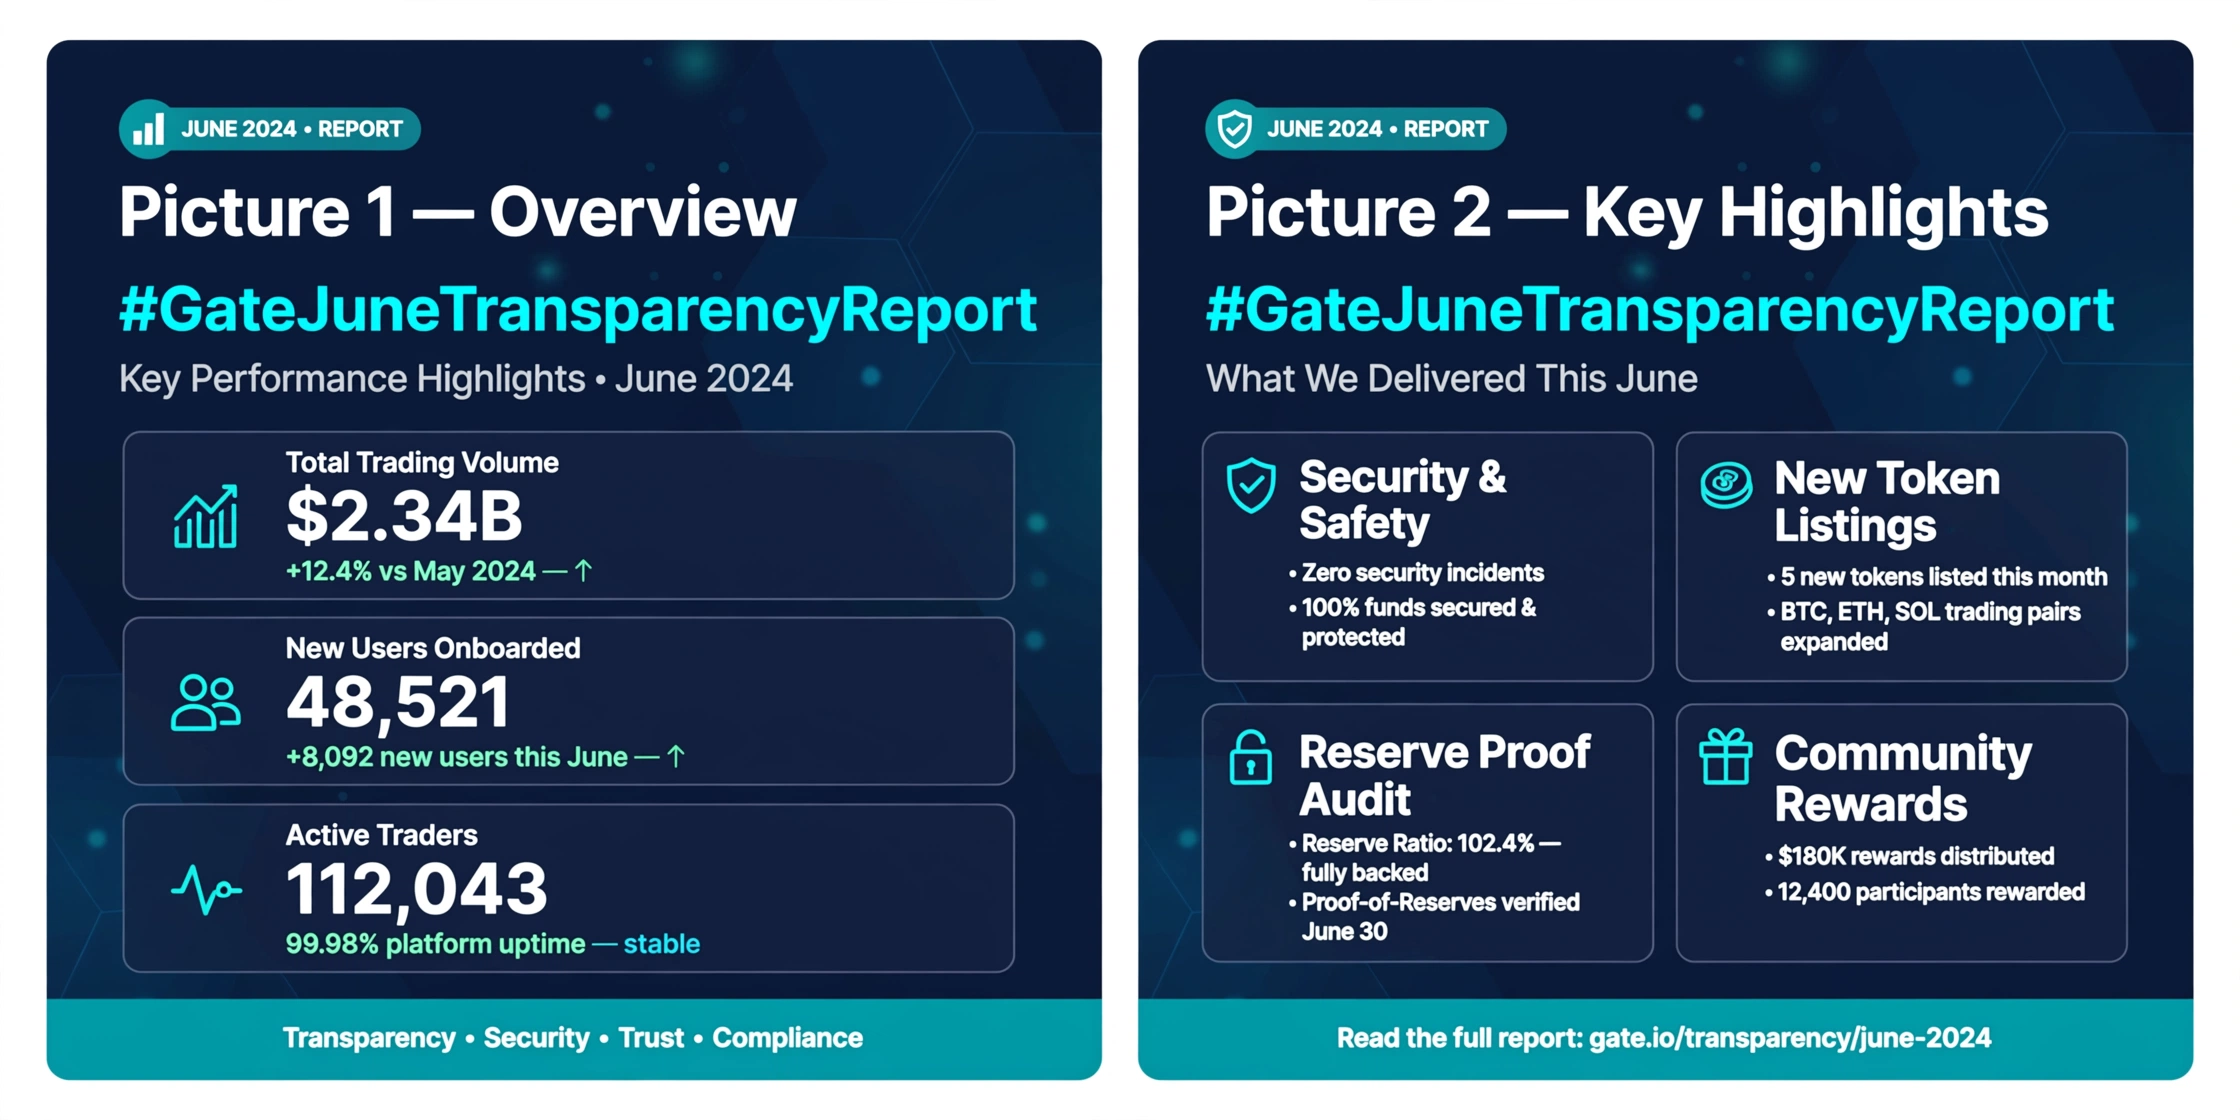
Task: Click 'Compliance' in the Picture 1 footer
Action: click(787, 1038)
